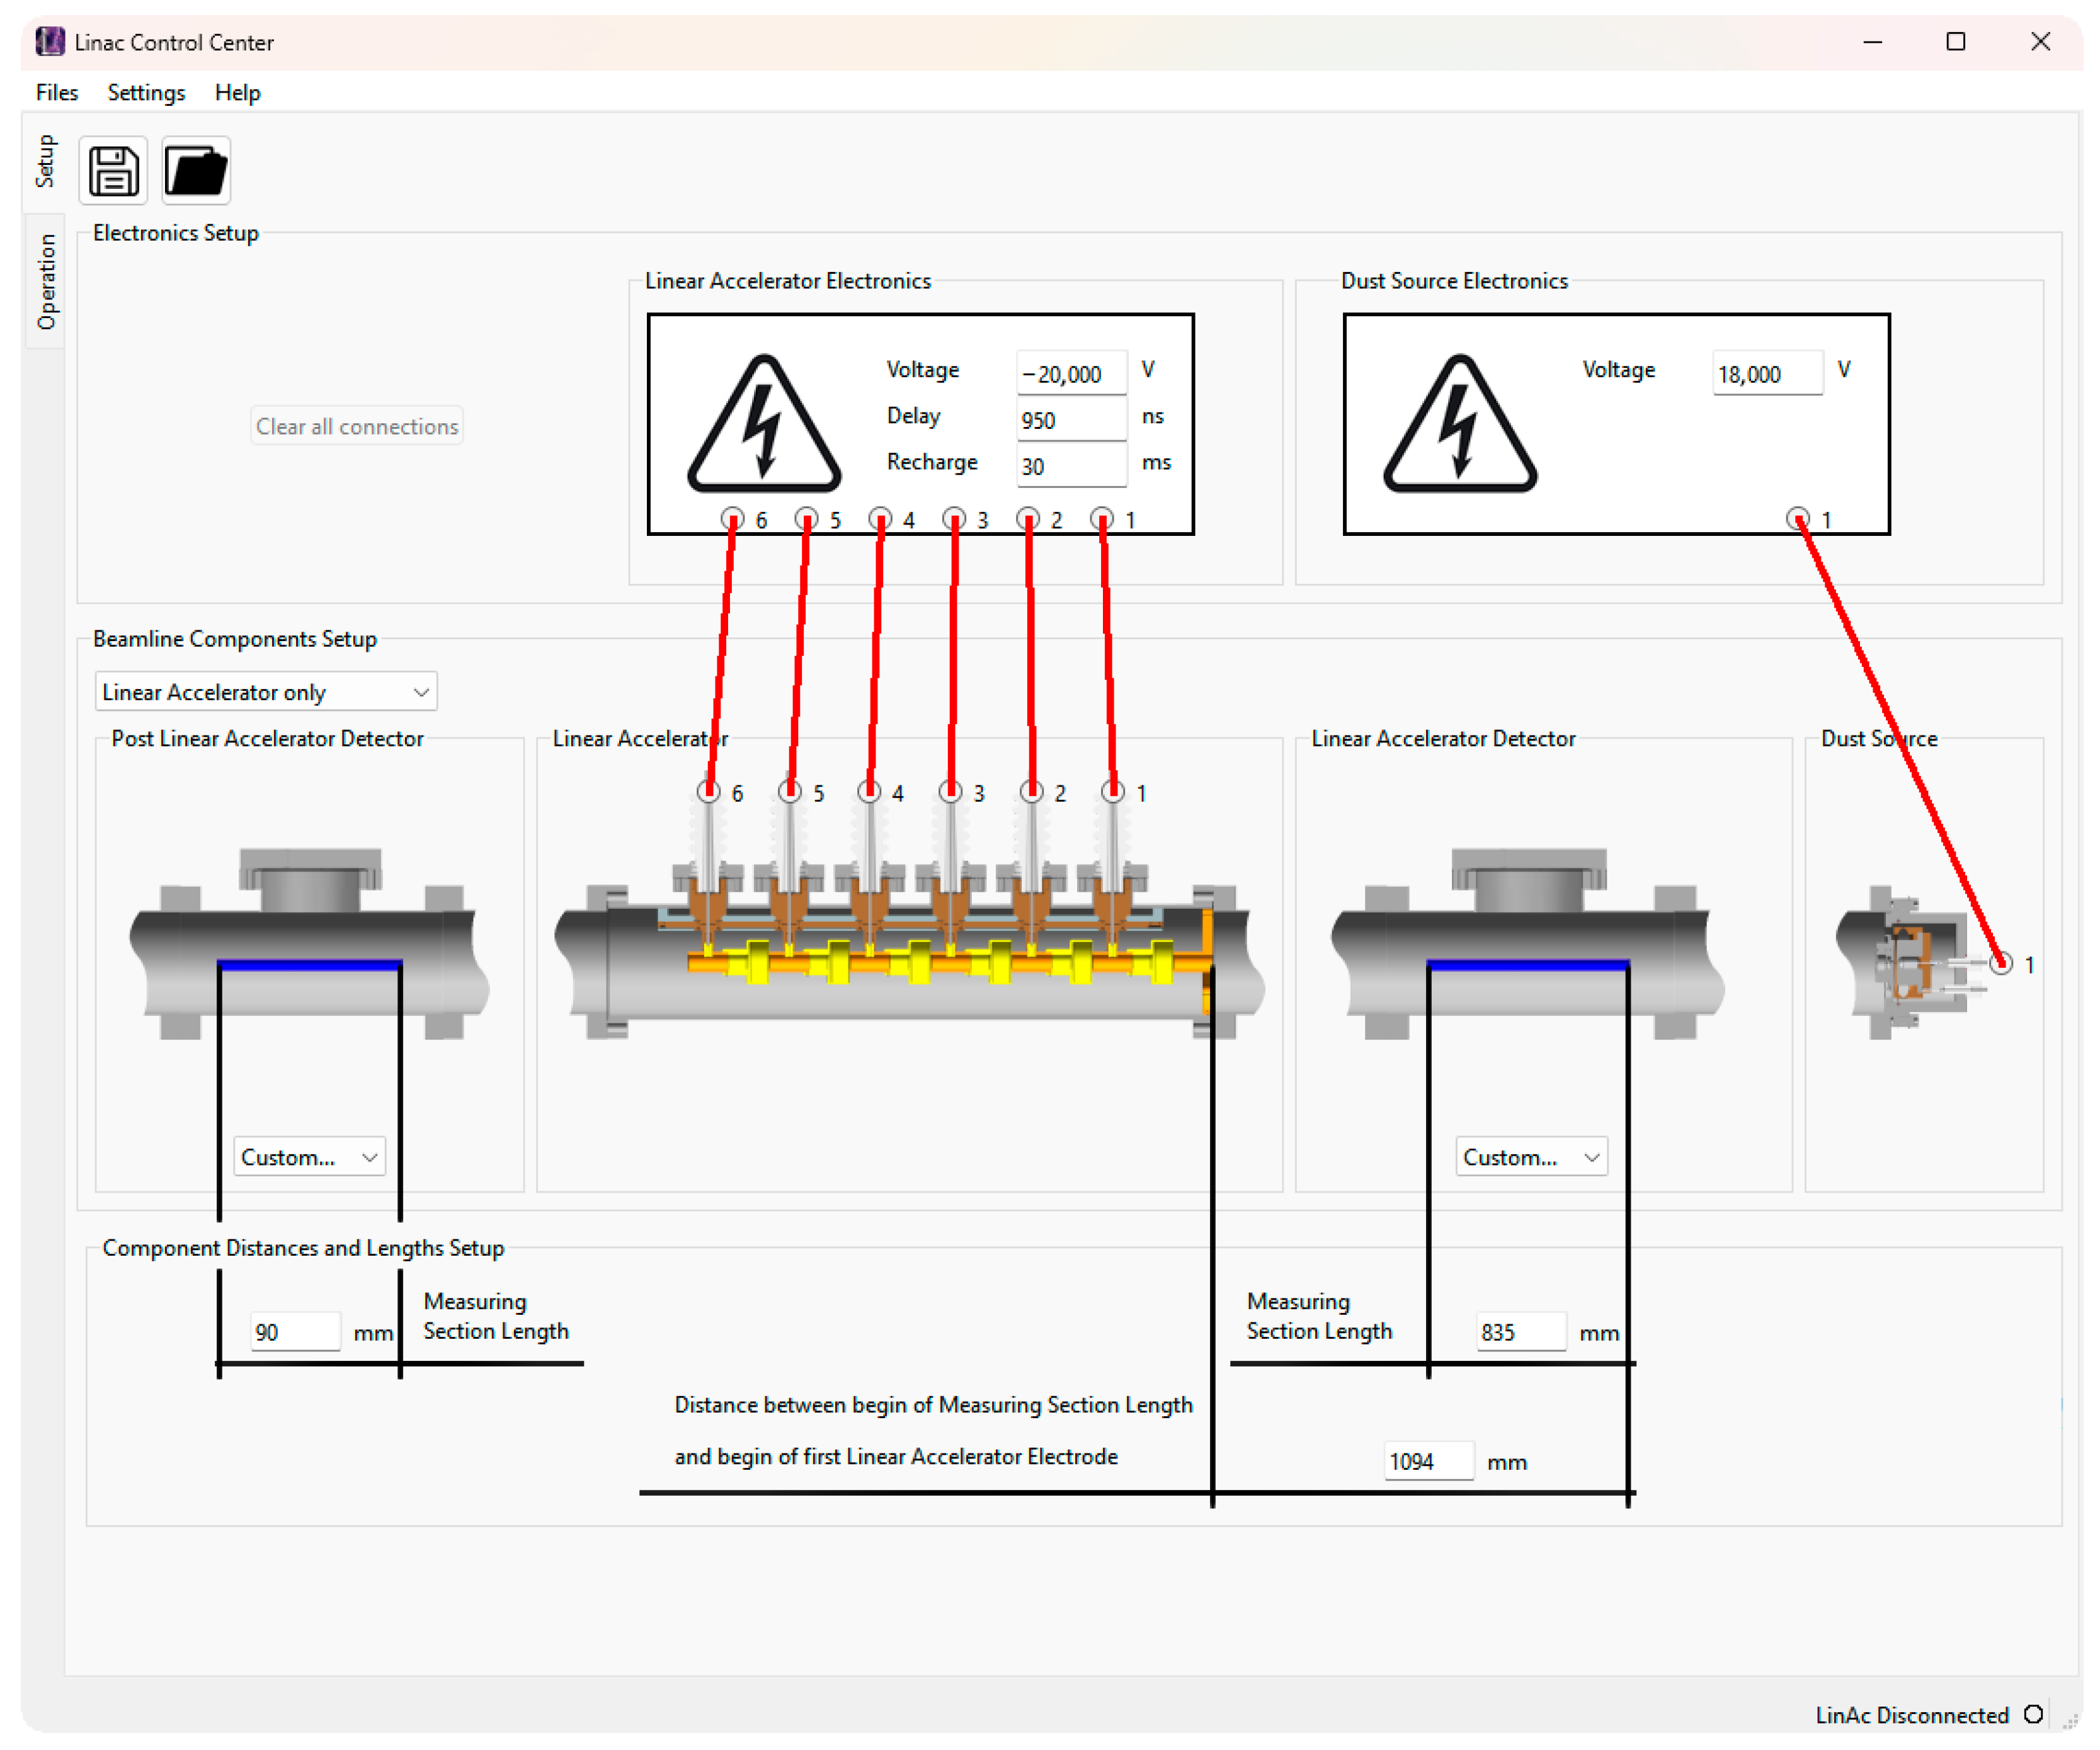
Task: Click the open folder icon
Action: coord(196,170)
